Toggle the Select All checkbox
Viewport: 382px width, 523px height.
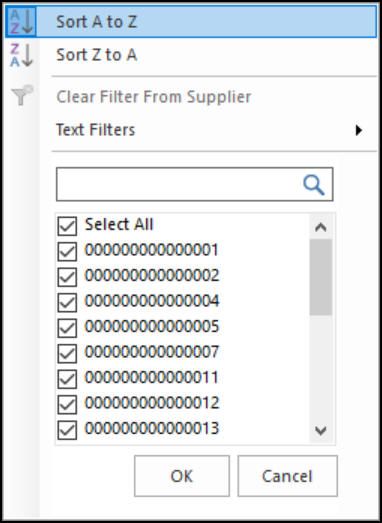[x=67, y=226]
